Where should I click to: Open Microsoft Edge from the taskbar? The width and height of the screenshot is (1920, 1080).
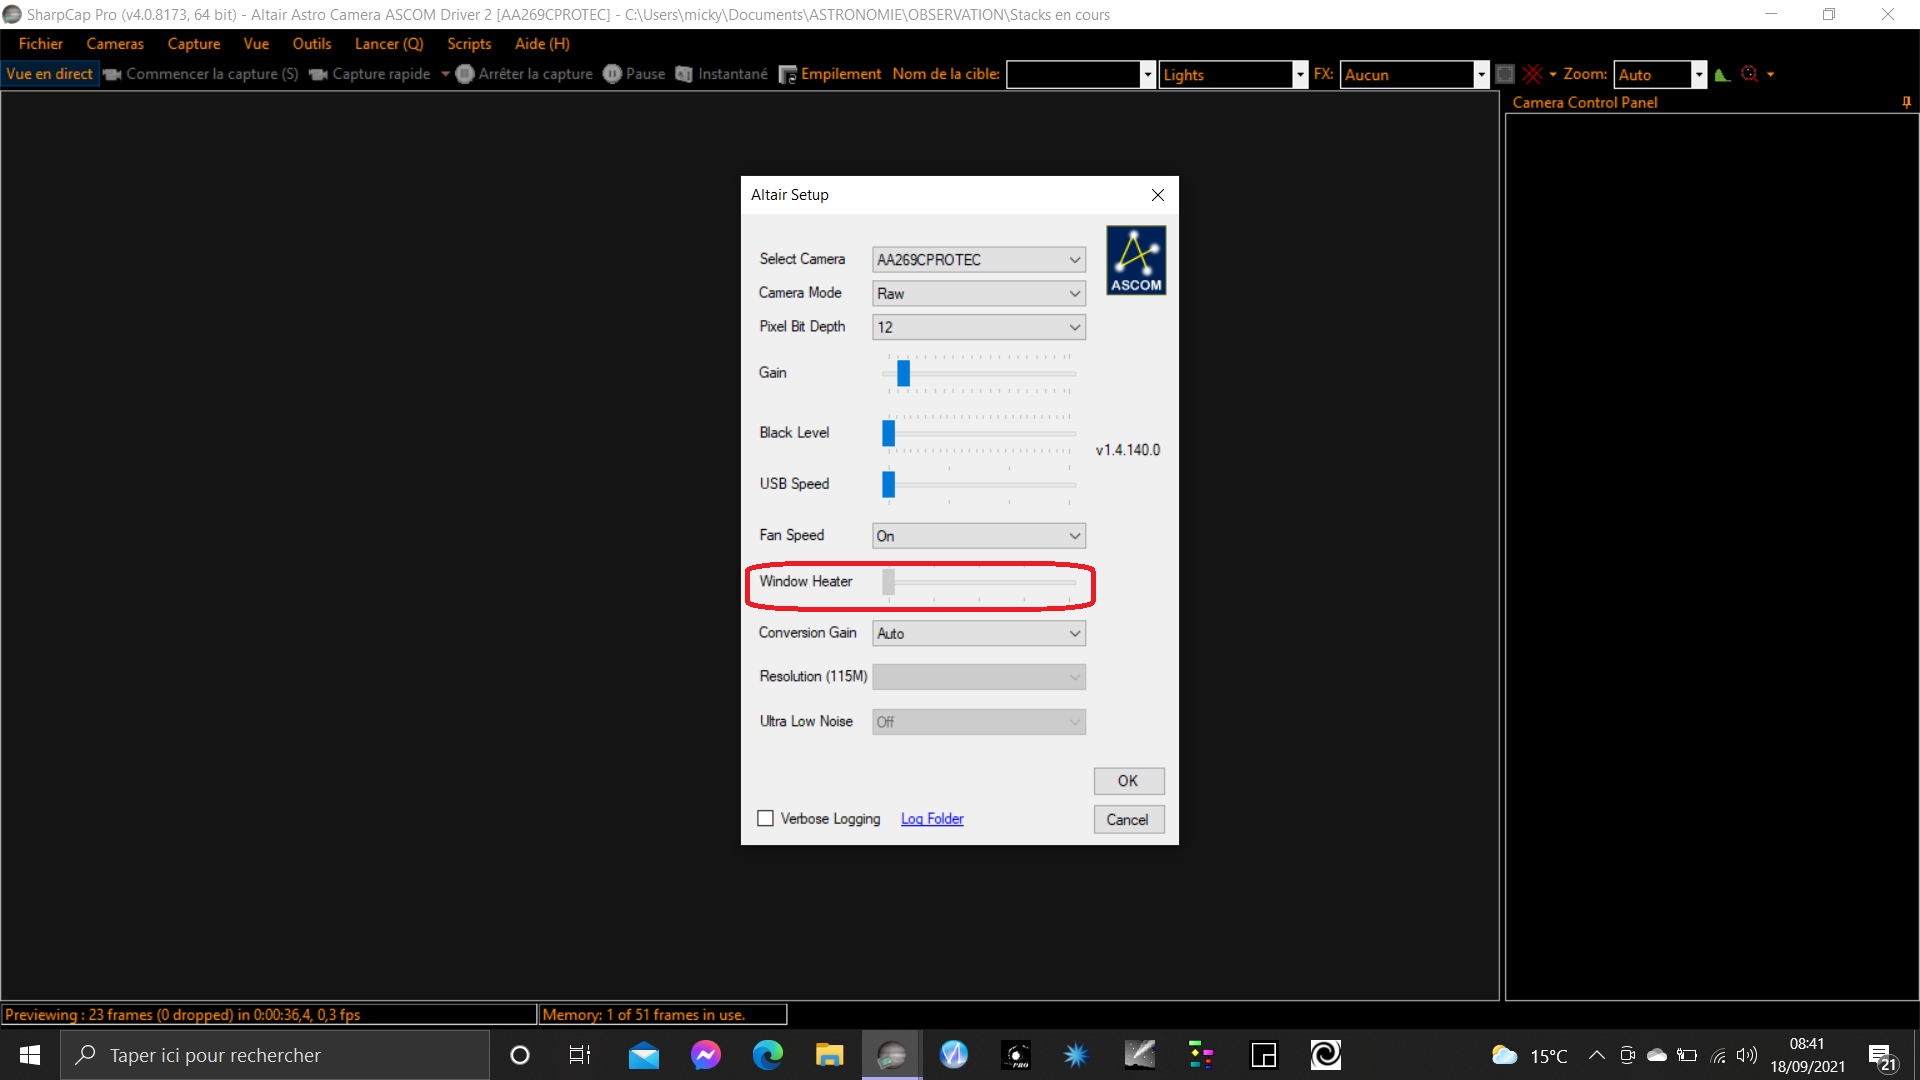(768, 1055)
